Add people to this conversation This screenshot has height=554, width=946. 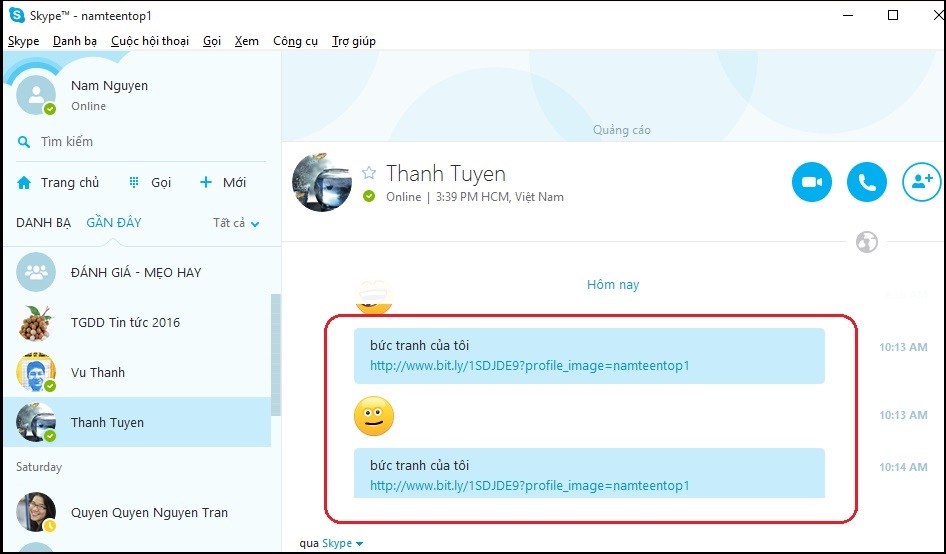coord(921,182)
